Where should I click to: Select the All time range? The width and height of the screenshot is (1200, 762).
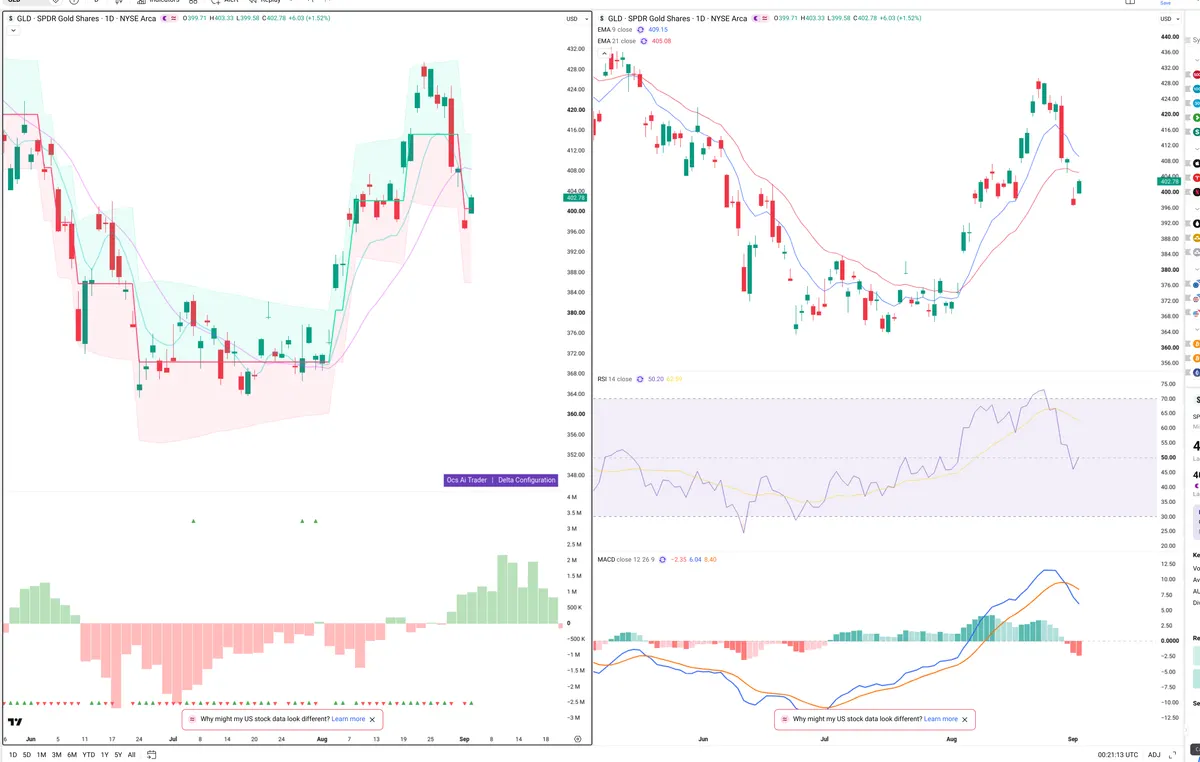point(132,755)
